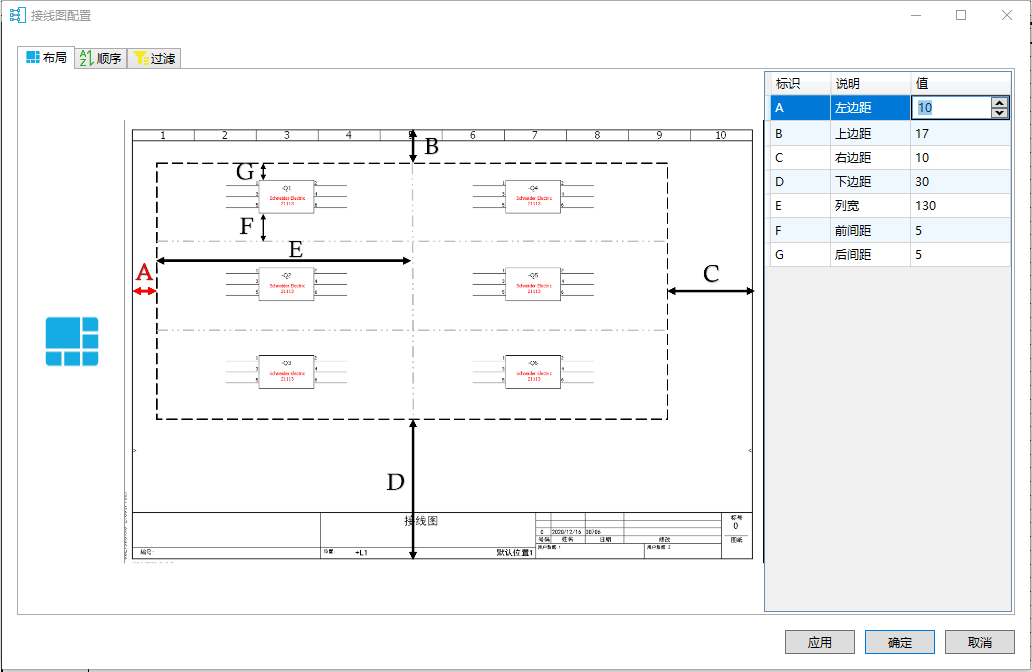Select the 后间距 value 5 cell
The height and width of the screenshot is (672, 1032).
(960, 255)
